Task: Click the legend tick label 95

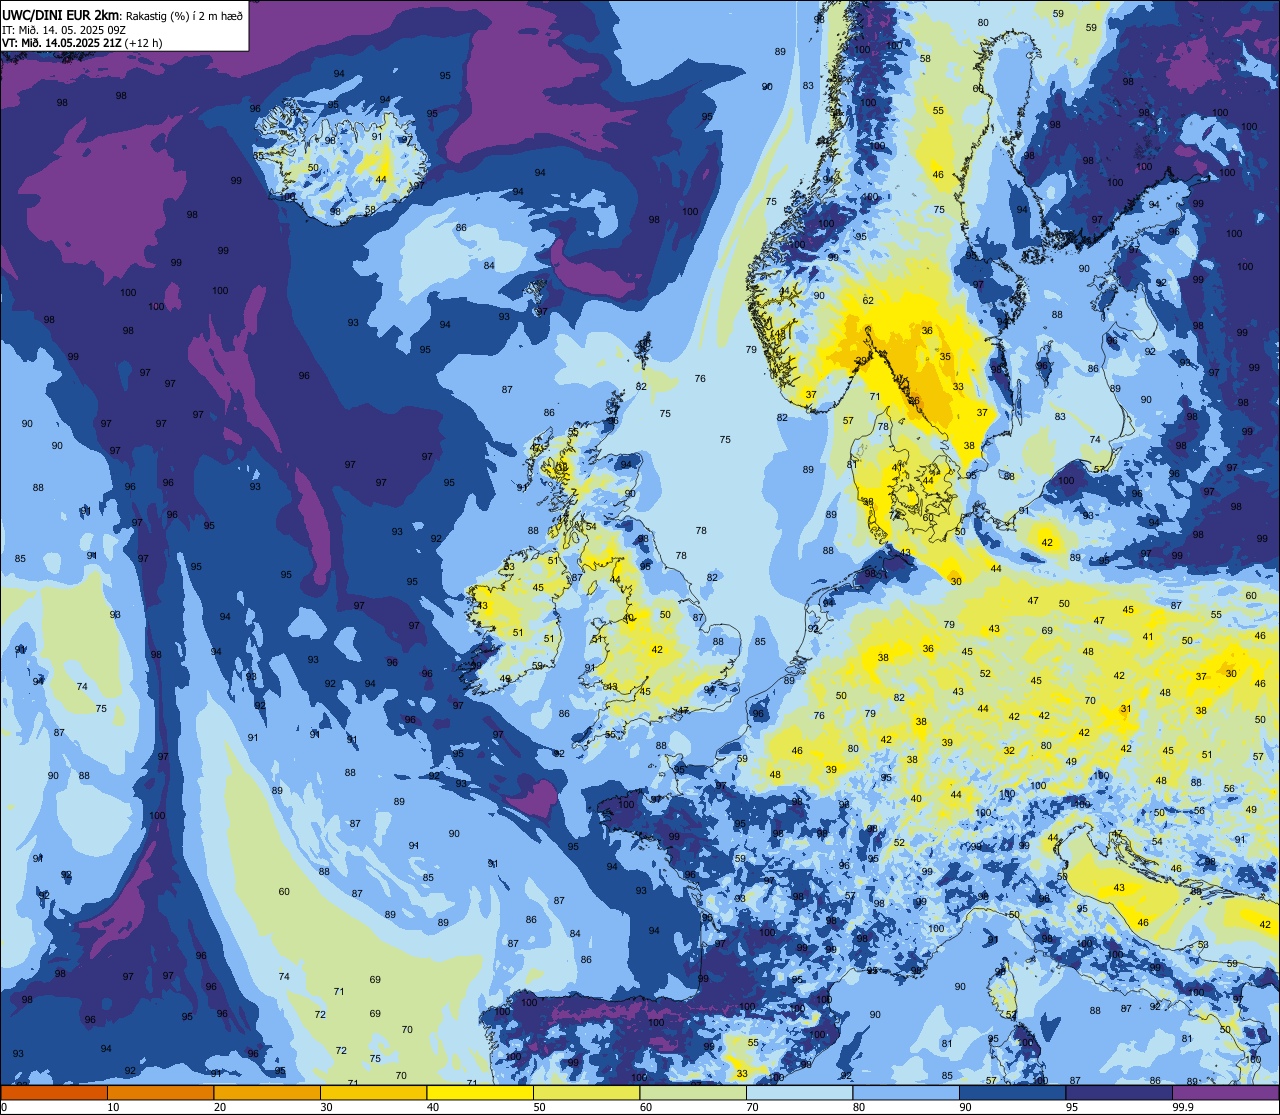Action: pyautogui.click(x=1072, y=1106)
